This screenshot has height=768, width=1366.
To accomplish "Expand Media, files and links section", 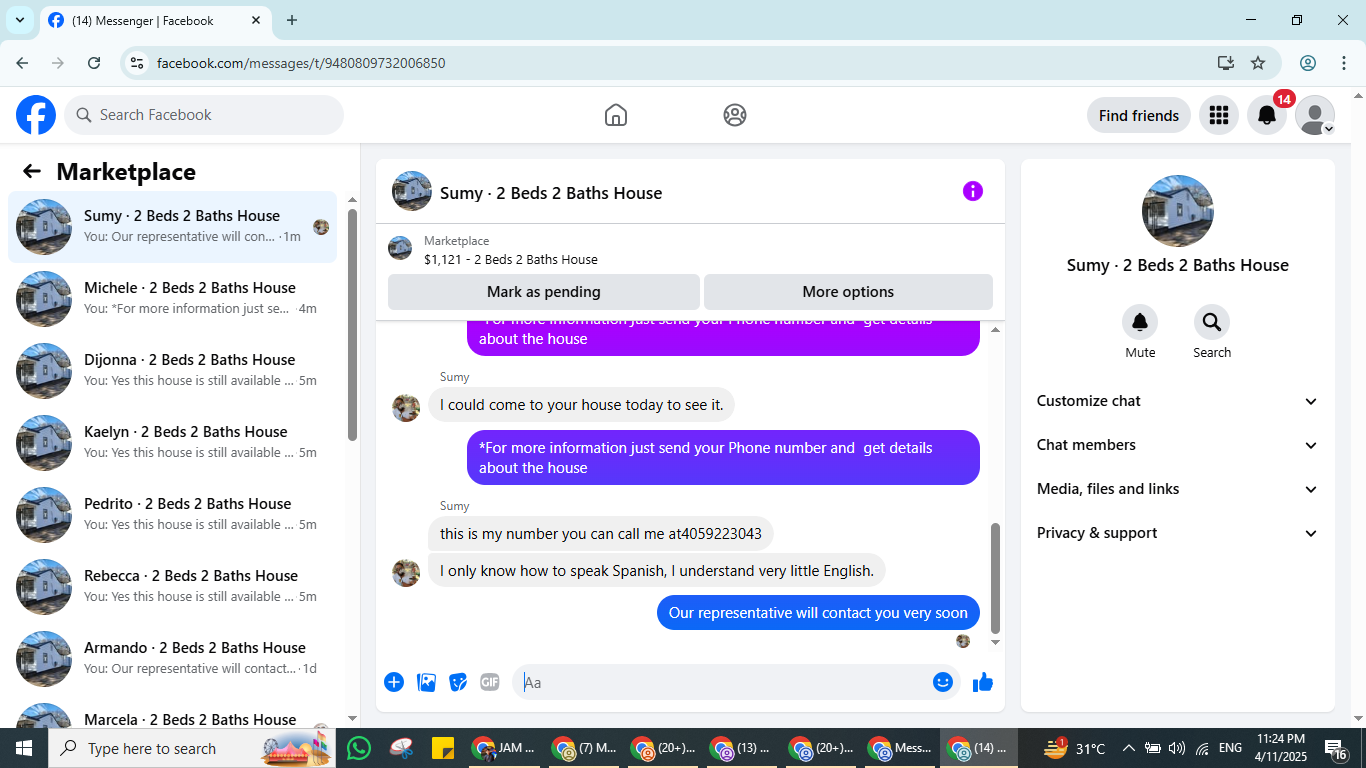I will click(1178, 489).
